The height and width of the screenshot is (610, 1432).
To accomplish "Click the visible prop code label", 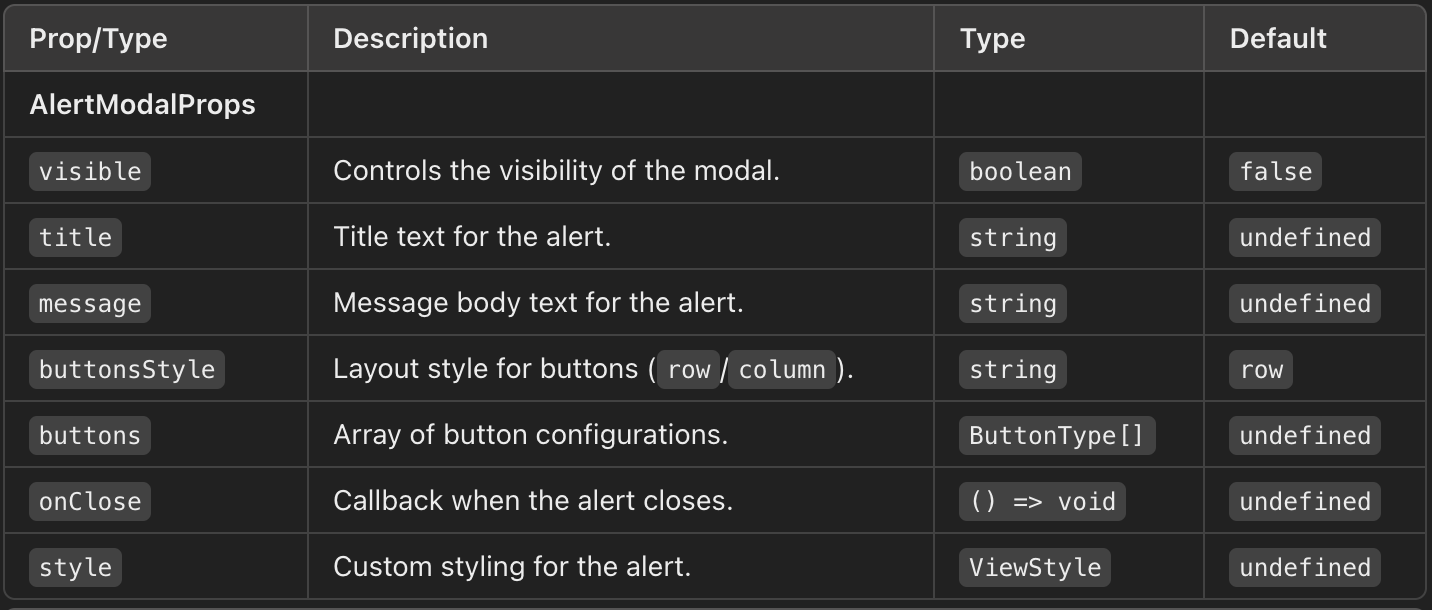I will point(90,171).
